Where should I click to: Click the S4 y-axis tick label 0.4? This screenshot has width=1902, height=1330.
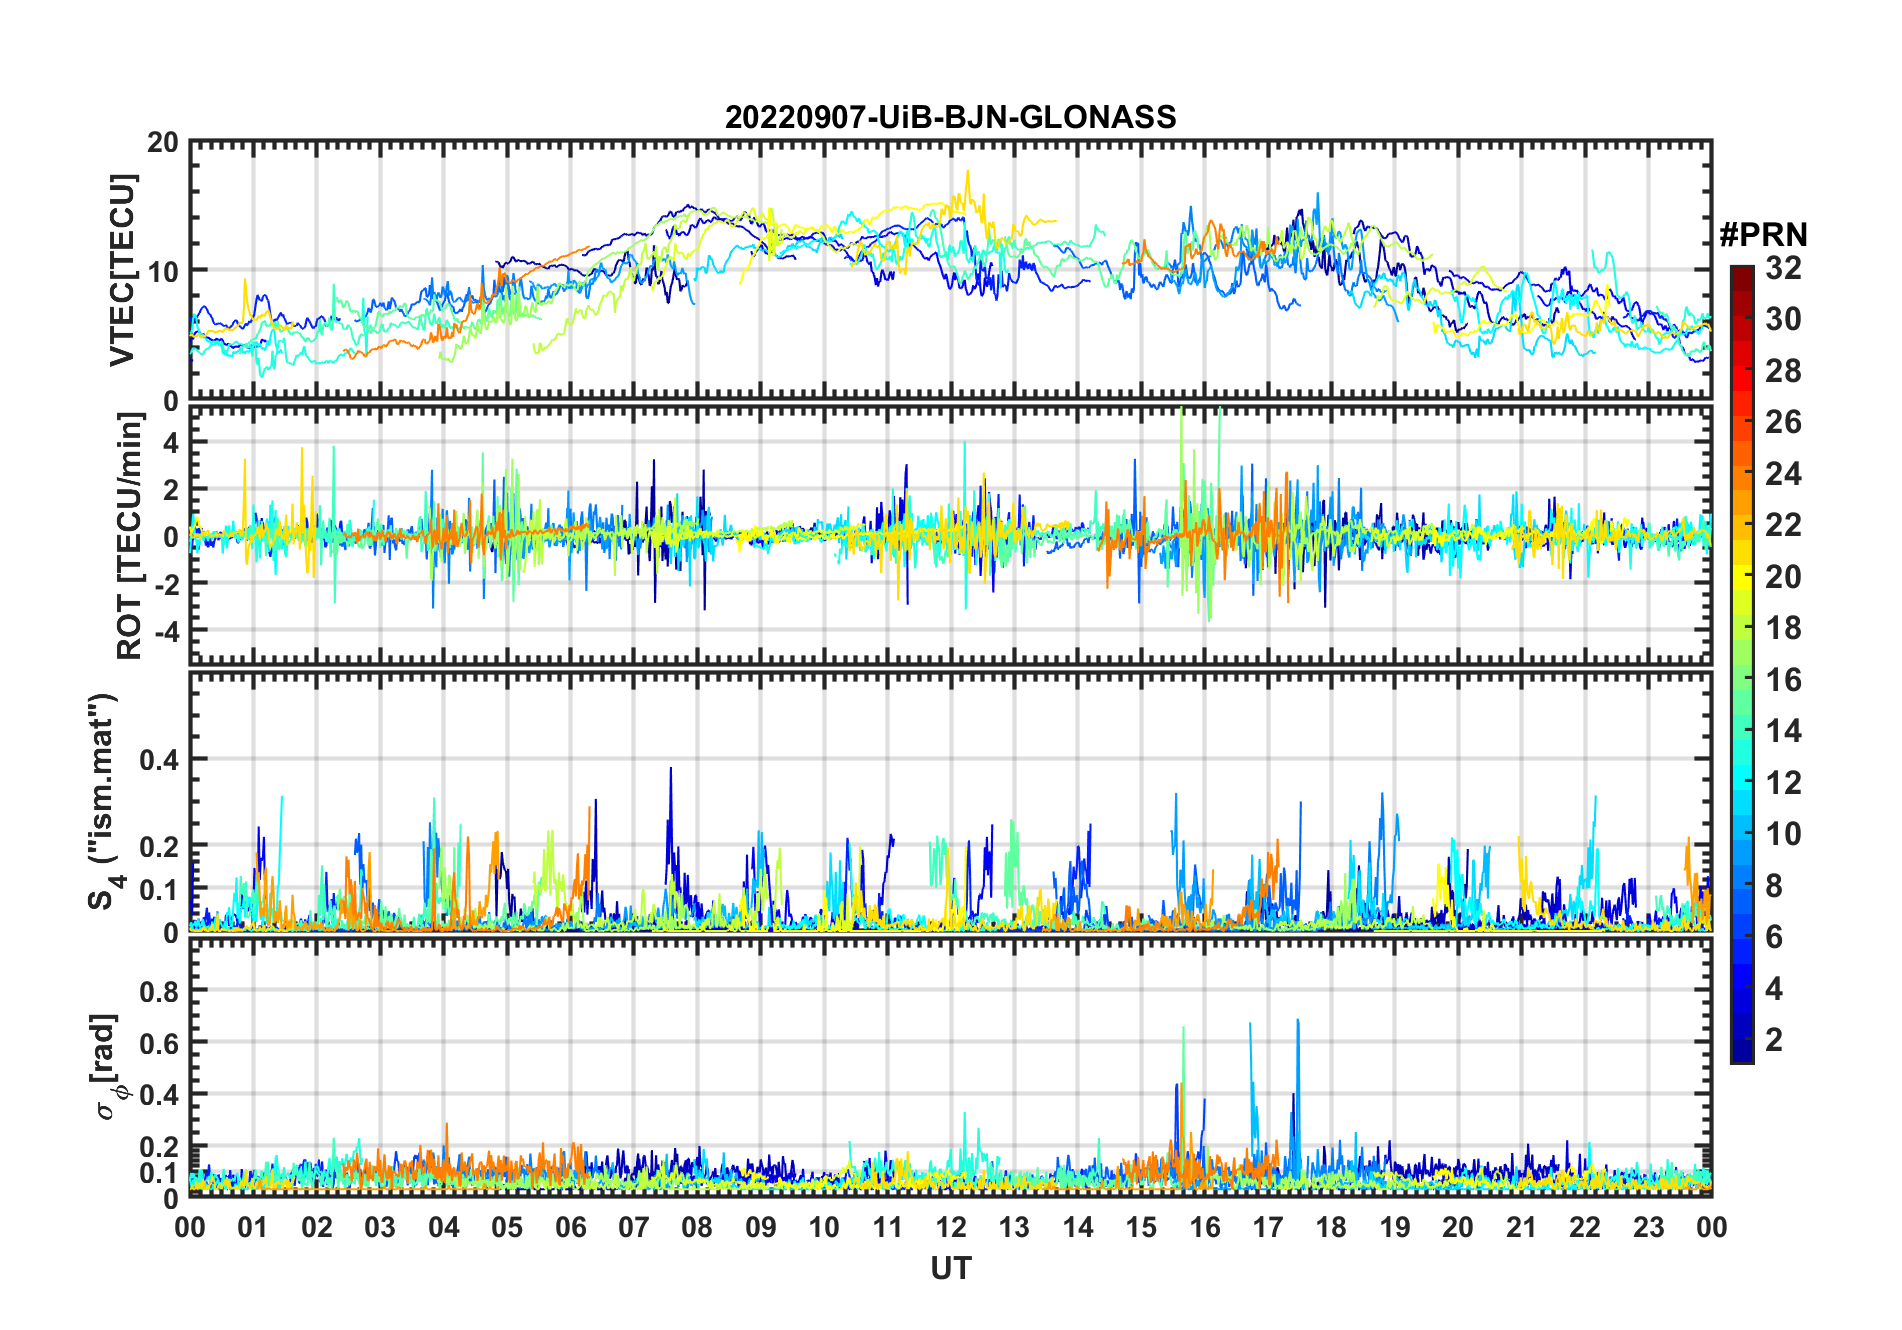tap(159, 760)
